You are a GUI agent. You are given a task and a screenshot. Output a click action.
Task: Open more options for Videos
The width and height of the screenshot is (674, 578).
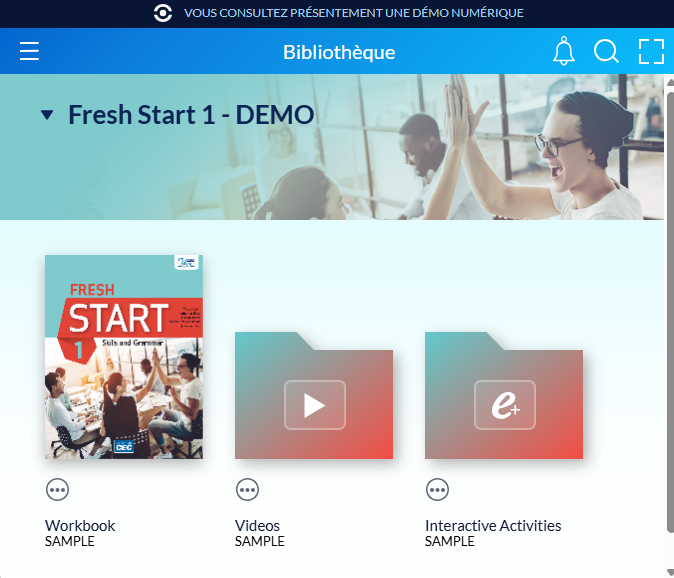(247, 489)
